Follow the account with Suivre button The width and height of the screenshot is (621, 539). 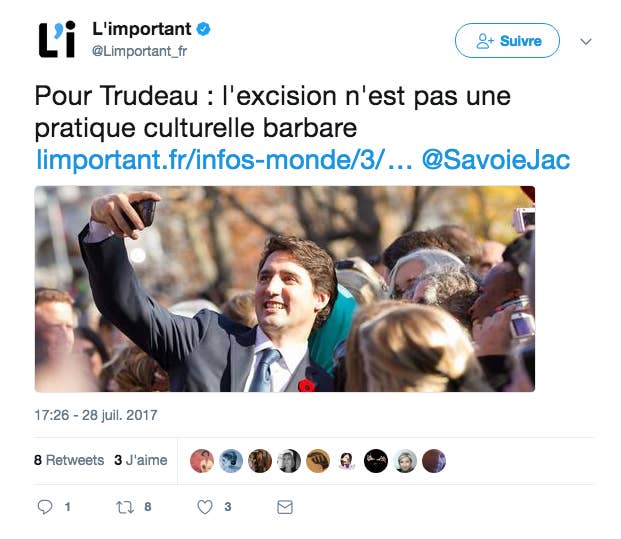tap(507, 40)
